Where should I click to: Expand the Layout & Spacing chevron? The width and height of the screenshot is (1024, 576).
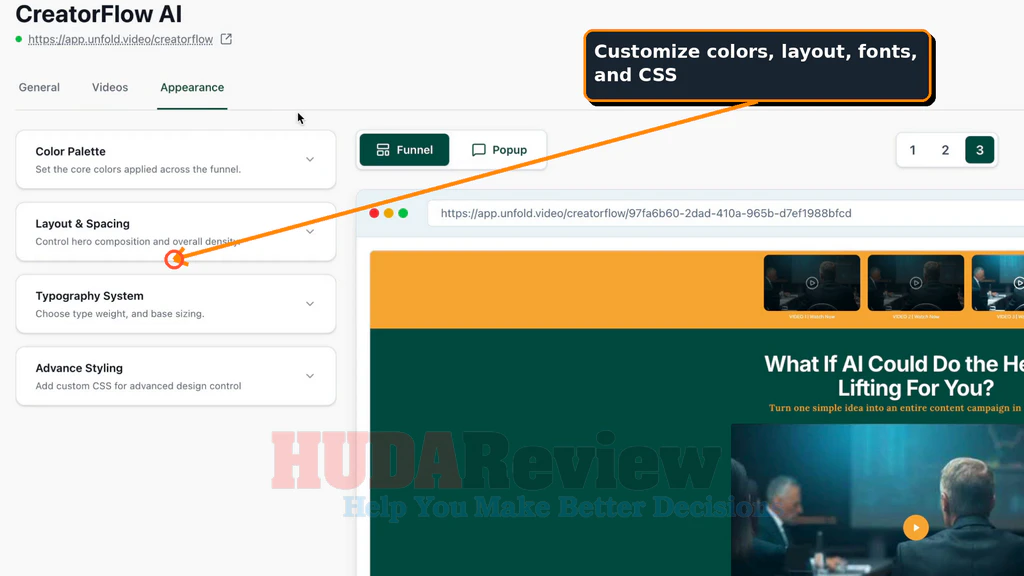(310, 232)
